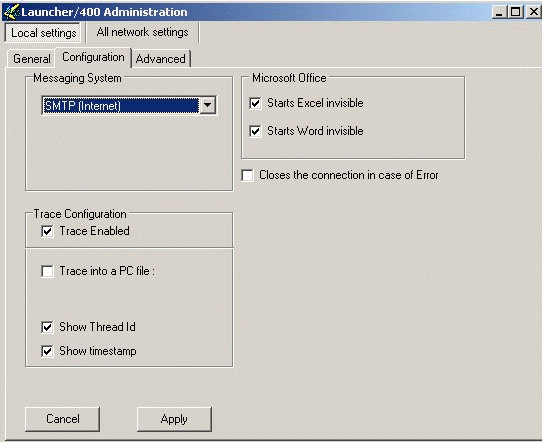The height and width of the screenshot is (442, 542).
Task: Maximize the Launcher/400 Administration window
Action: pos(515,12)
